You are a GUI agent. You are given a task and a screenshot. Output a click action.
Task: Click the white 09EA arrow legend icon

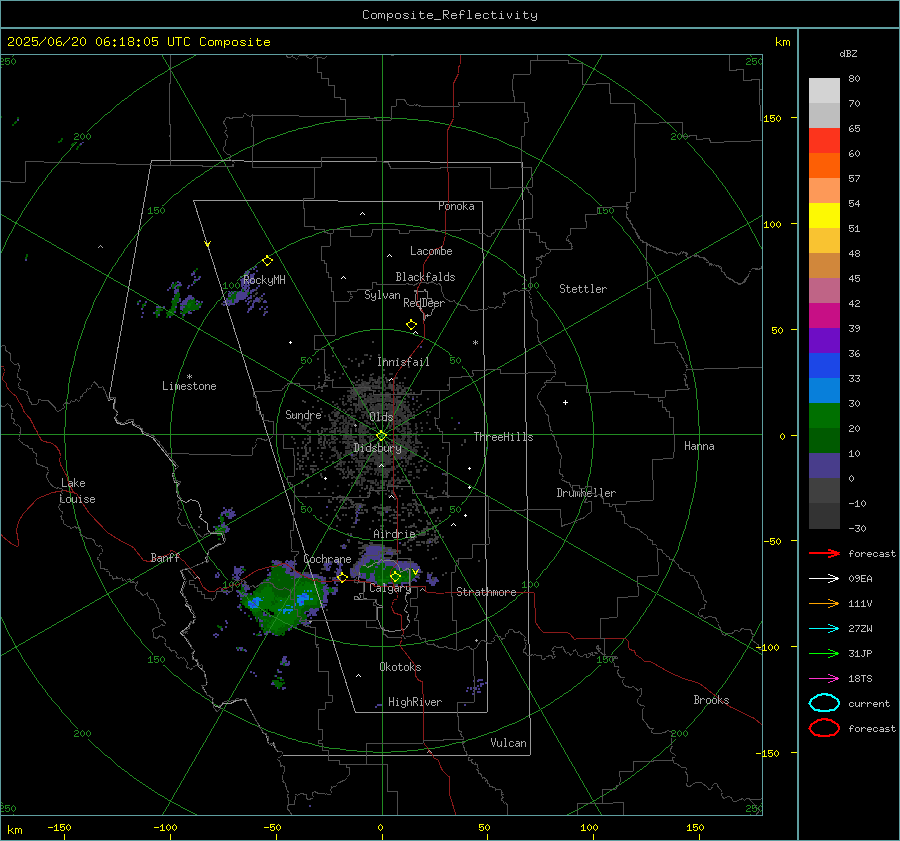tap(824, 578)
